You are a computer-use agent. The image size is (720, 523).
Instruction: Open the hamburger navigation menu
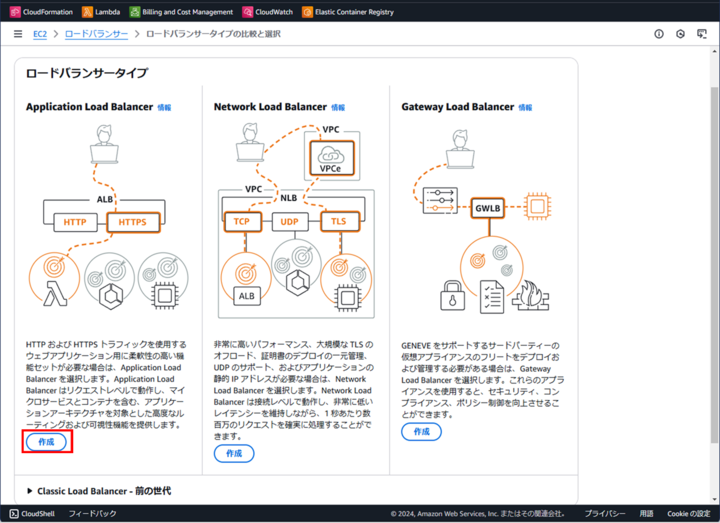pos(18,34)
